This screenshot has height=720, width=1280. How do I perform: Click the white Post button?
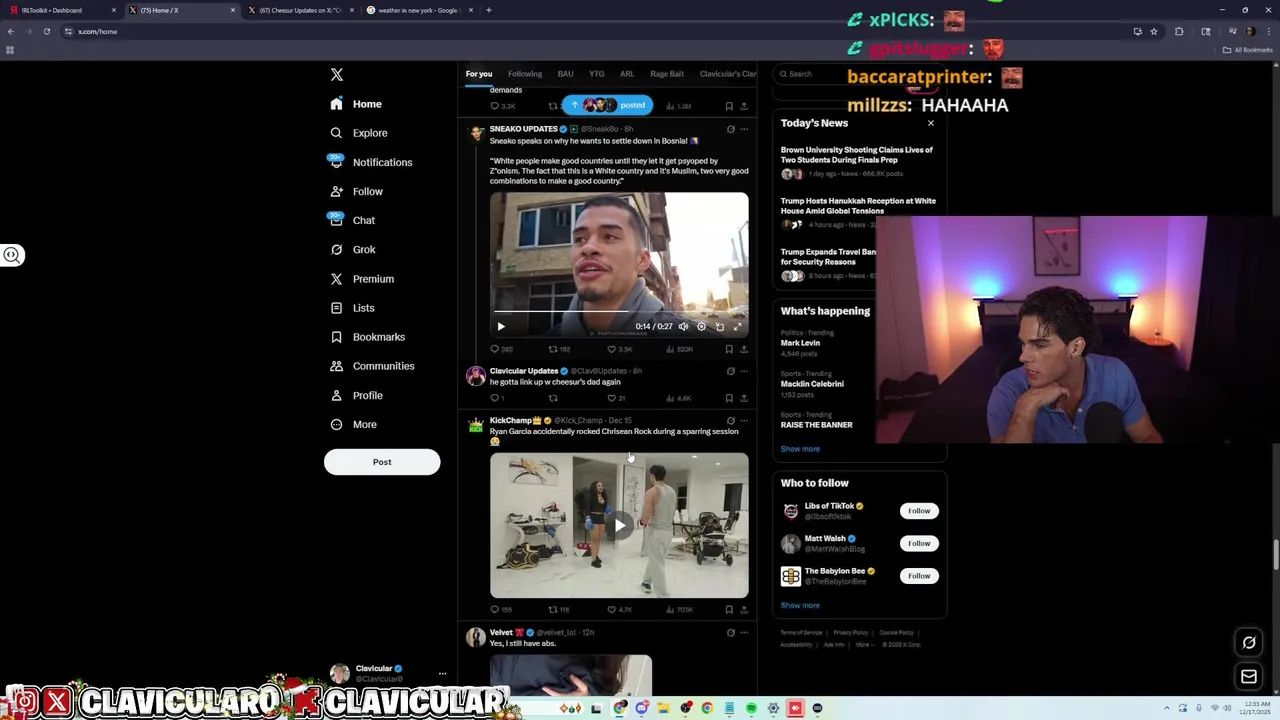[x=382, y=462]
